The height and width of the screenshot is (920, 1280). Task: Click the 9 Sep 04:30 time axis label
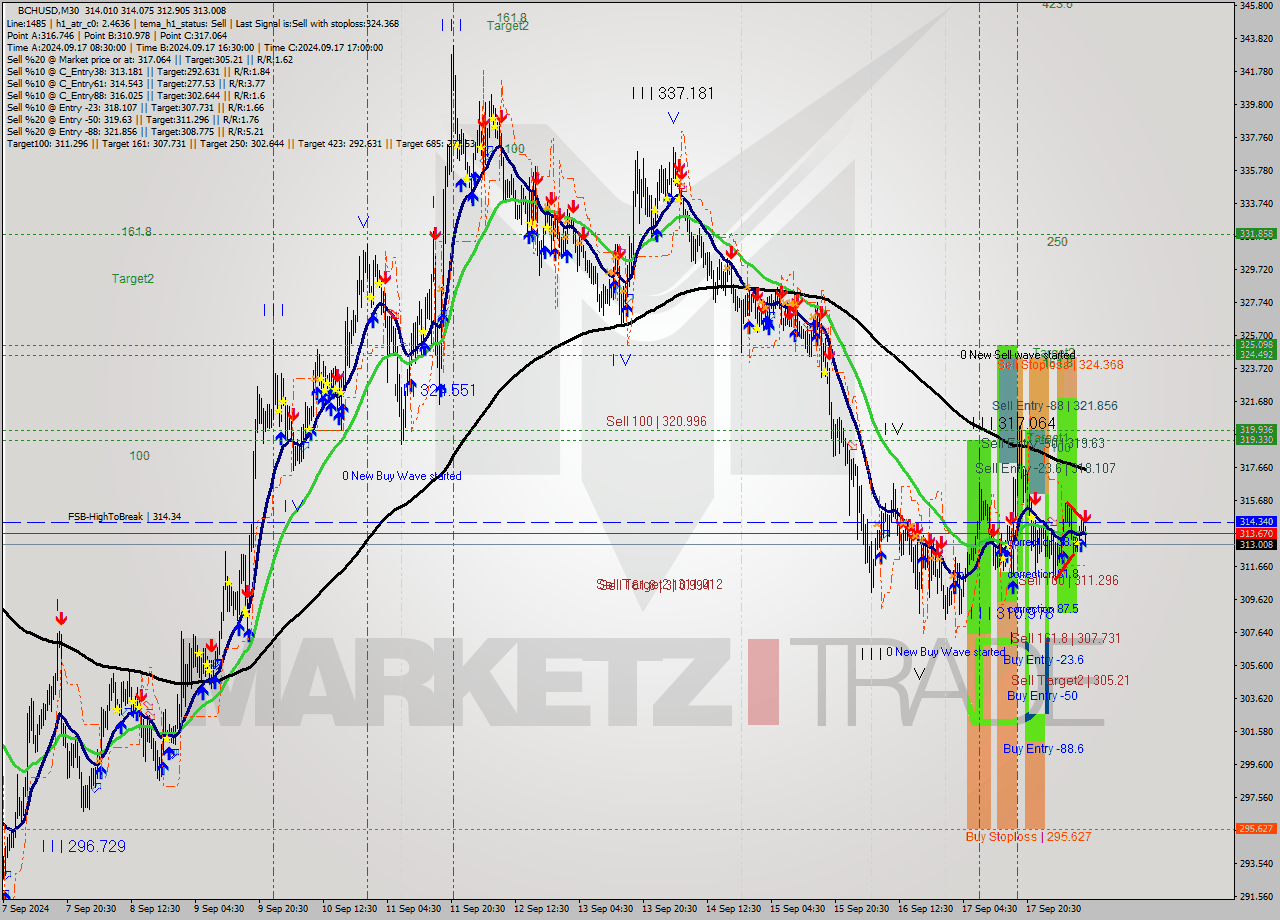point(218,909)
